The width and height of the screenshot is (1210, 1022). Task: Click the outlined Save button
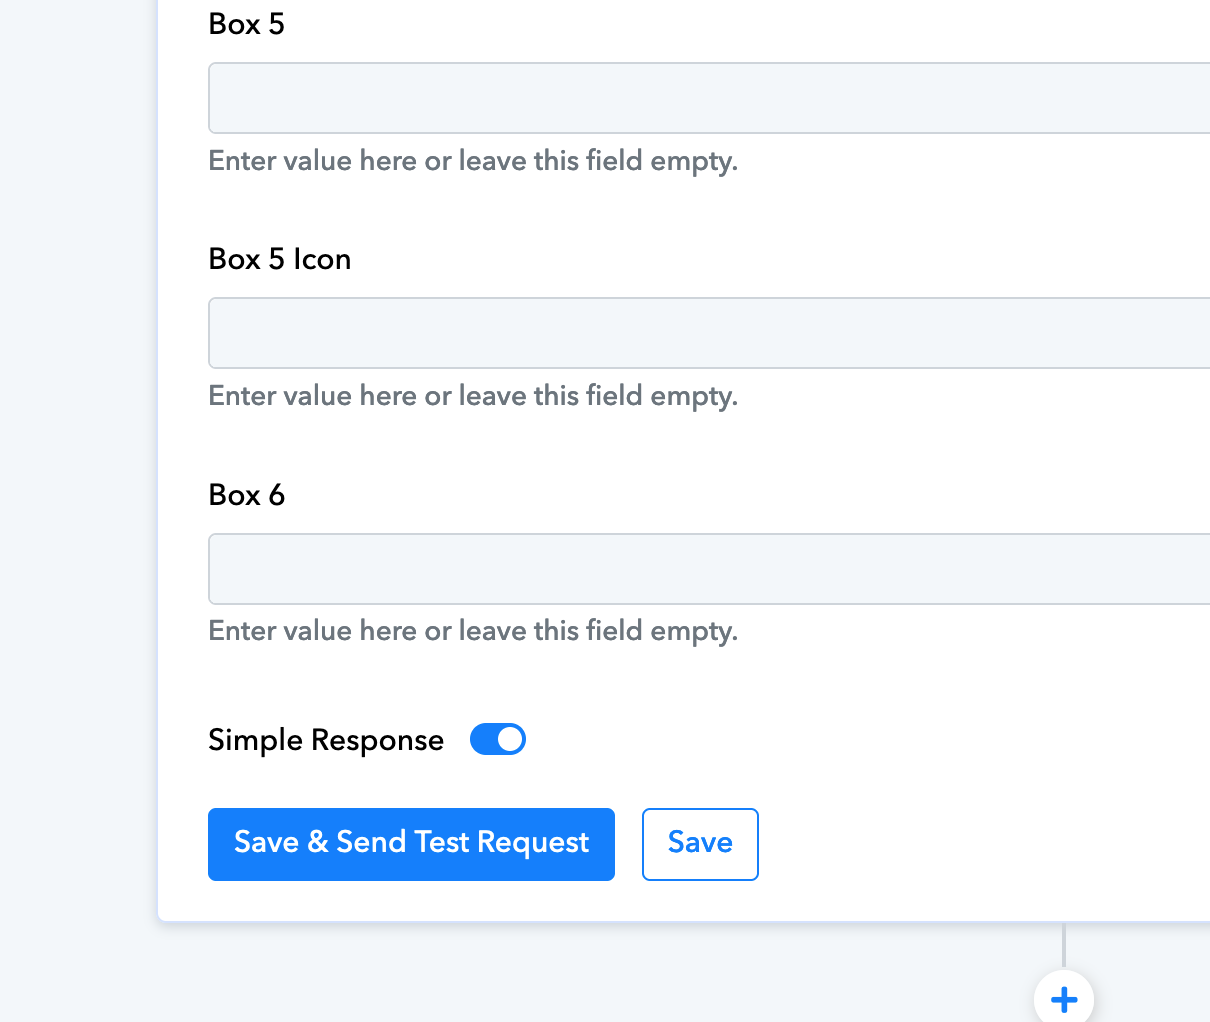700,844
